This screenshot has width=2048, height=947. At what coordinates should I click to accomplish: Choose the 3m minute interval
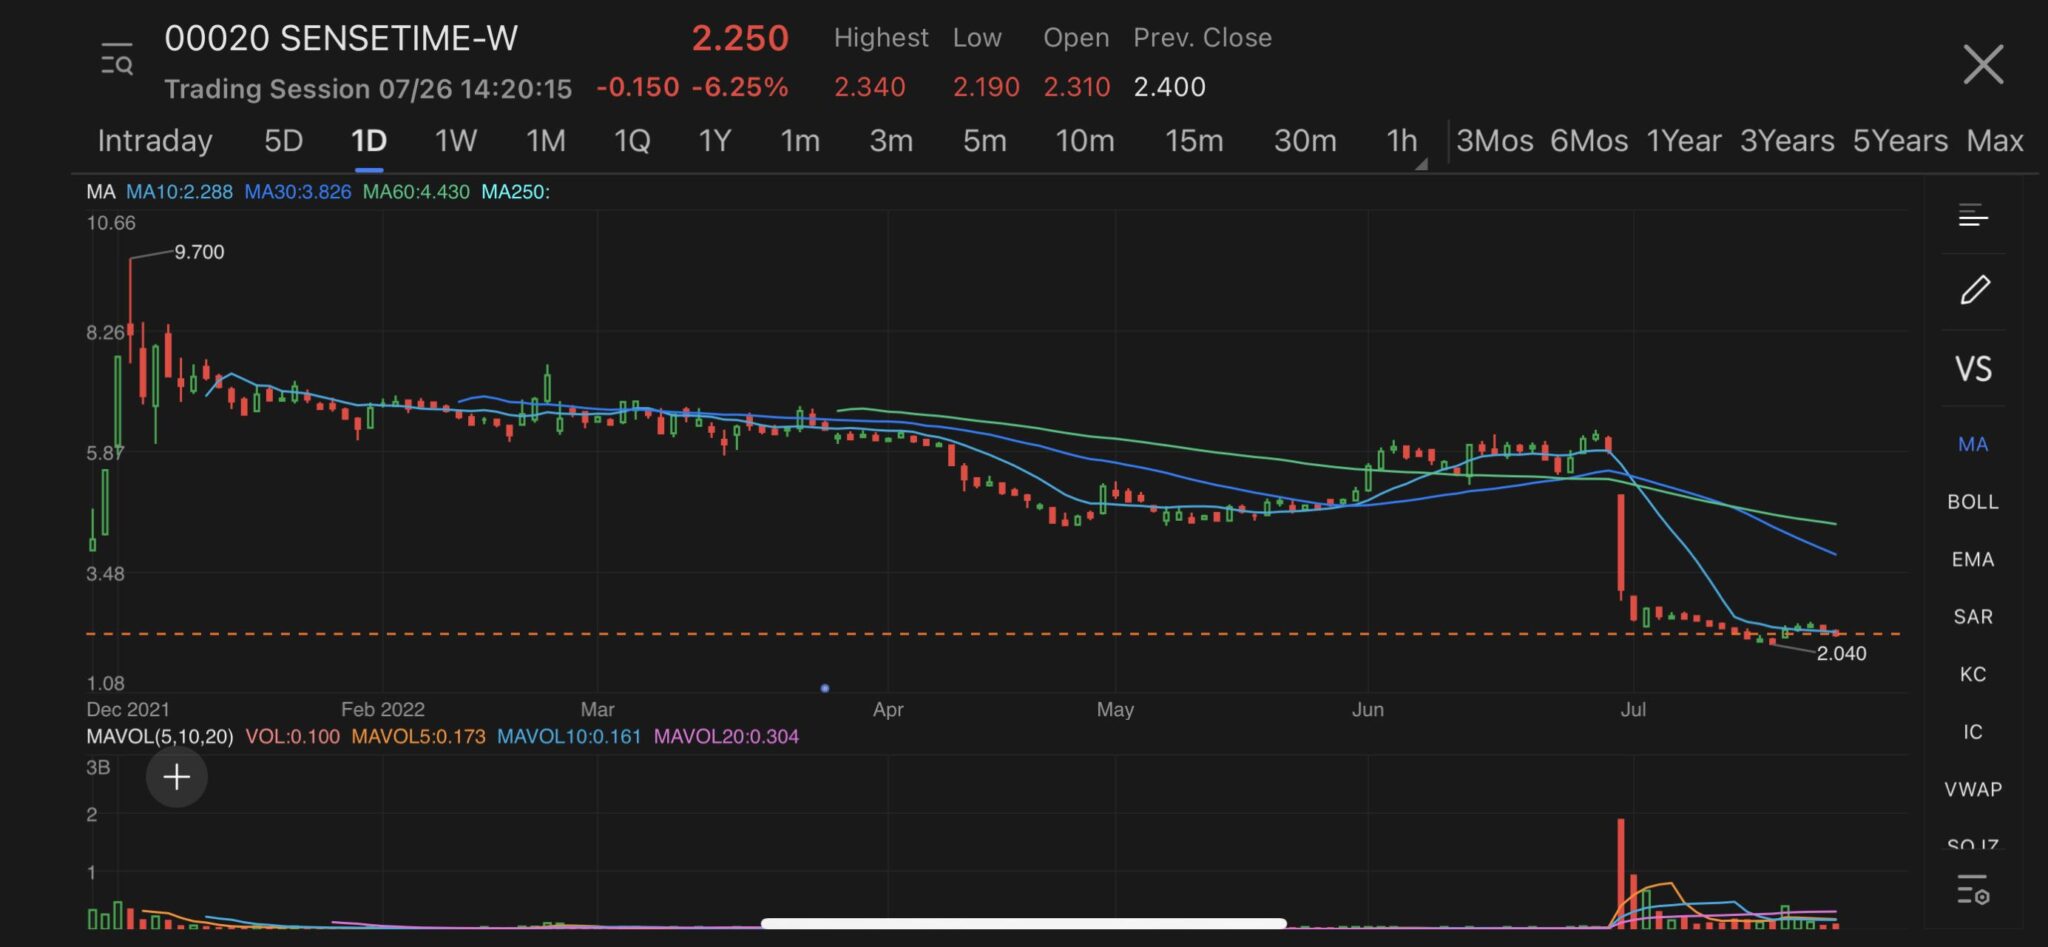[891, 141]
